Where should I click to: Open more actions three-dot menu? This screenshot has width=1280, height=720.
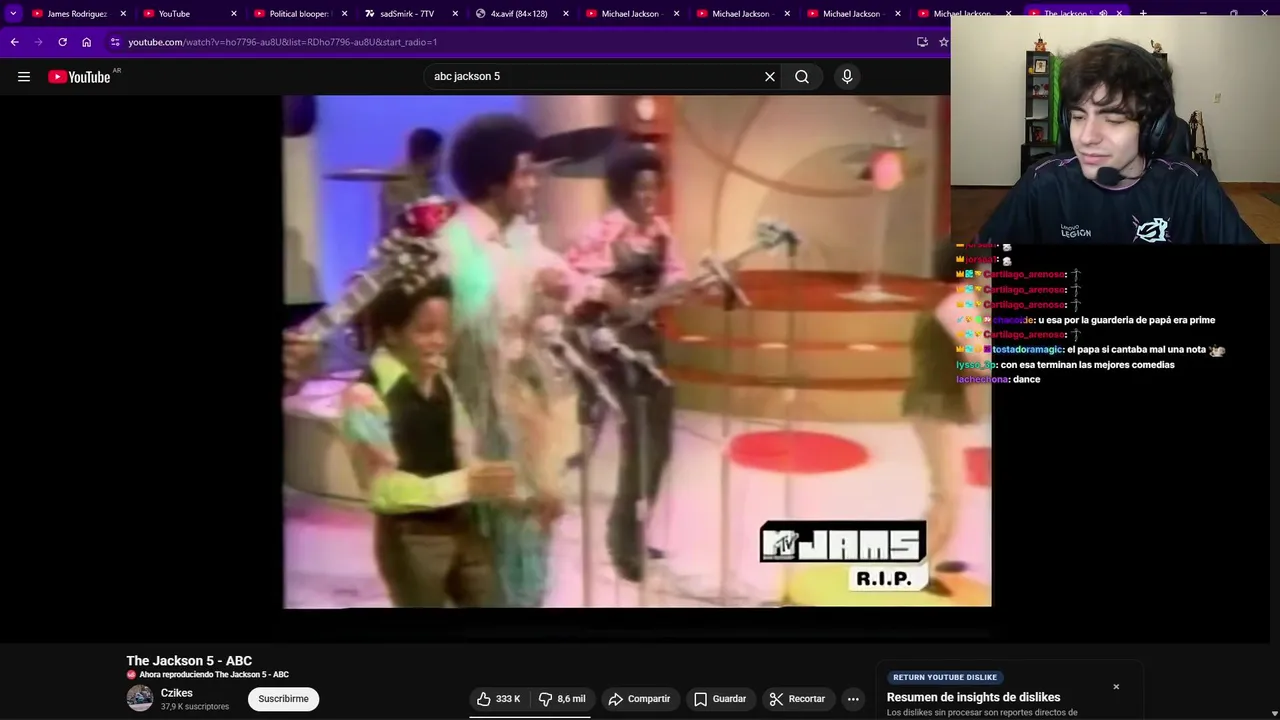coord(853,699)
